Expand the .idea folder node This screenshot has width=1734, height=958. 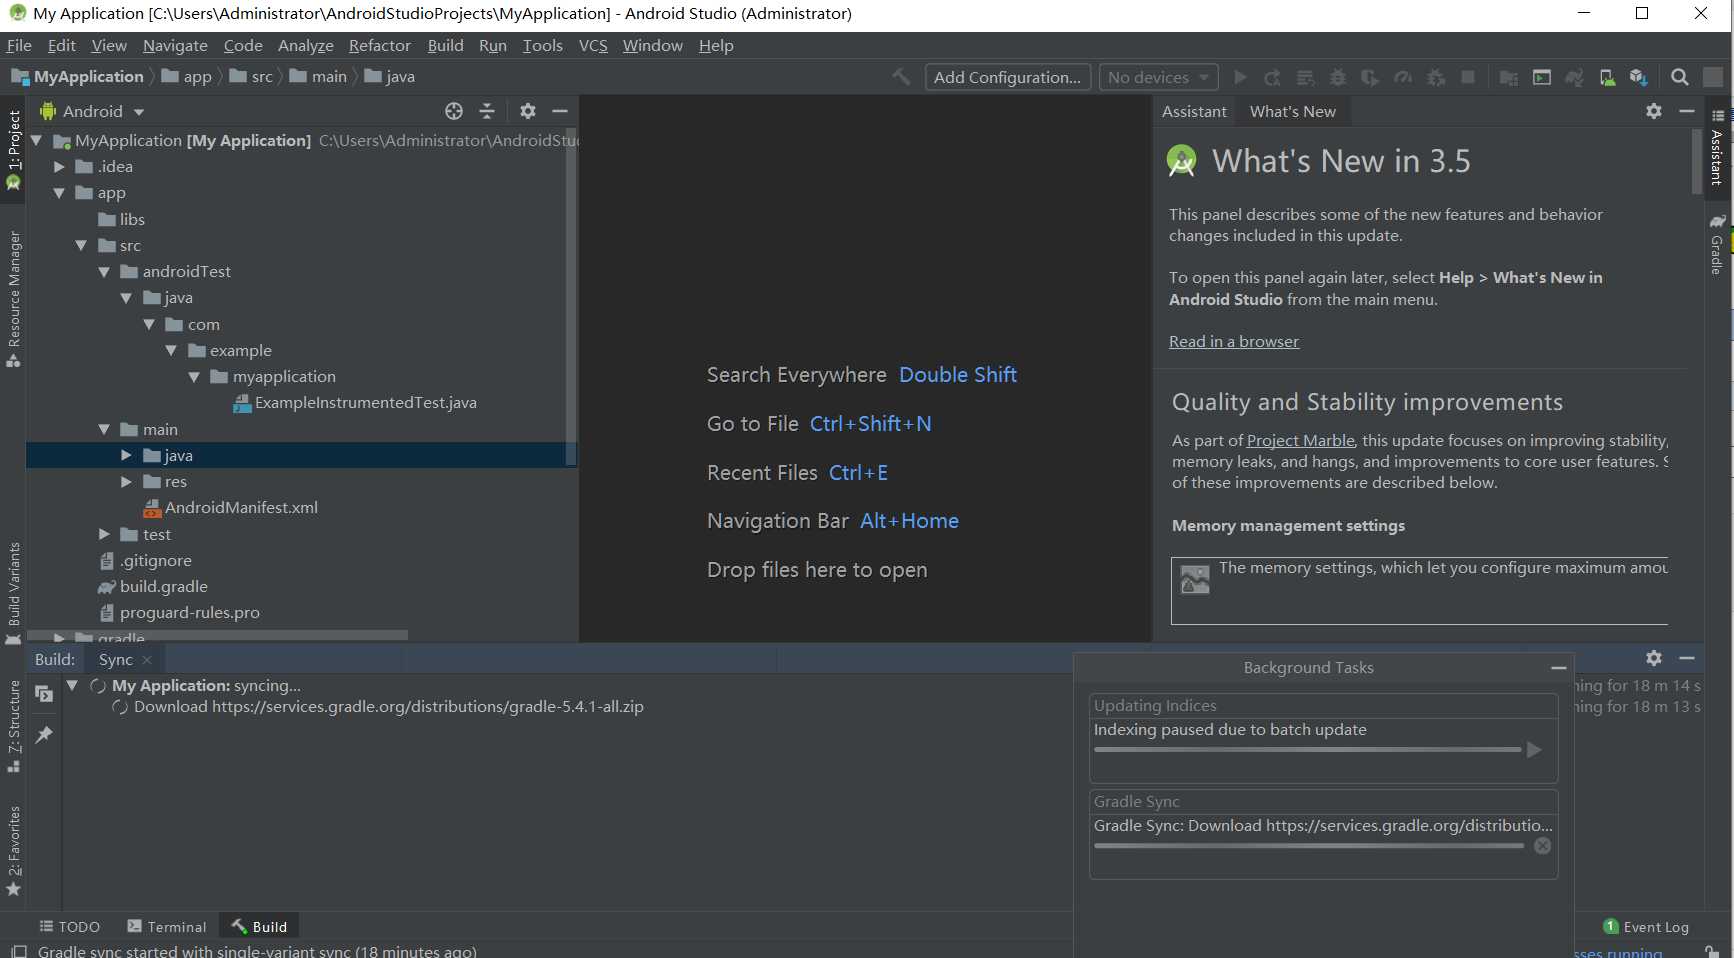click(59, 167)
